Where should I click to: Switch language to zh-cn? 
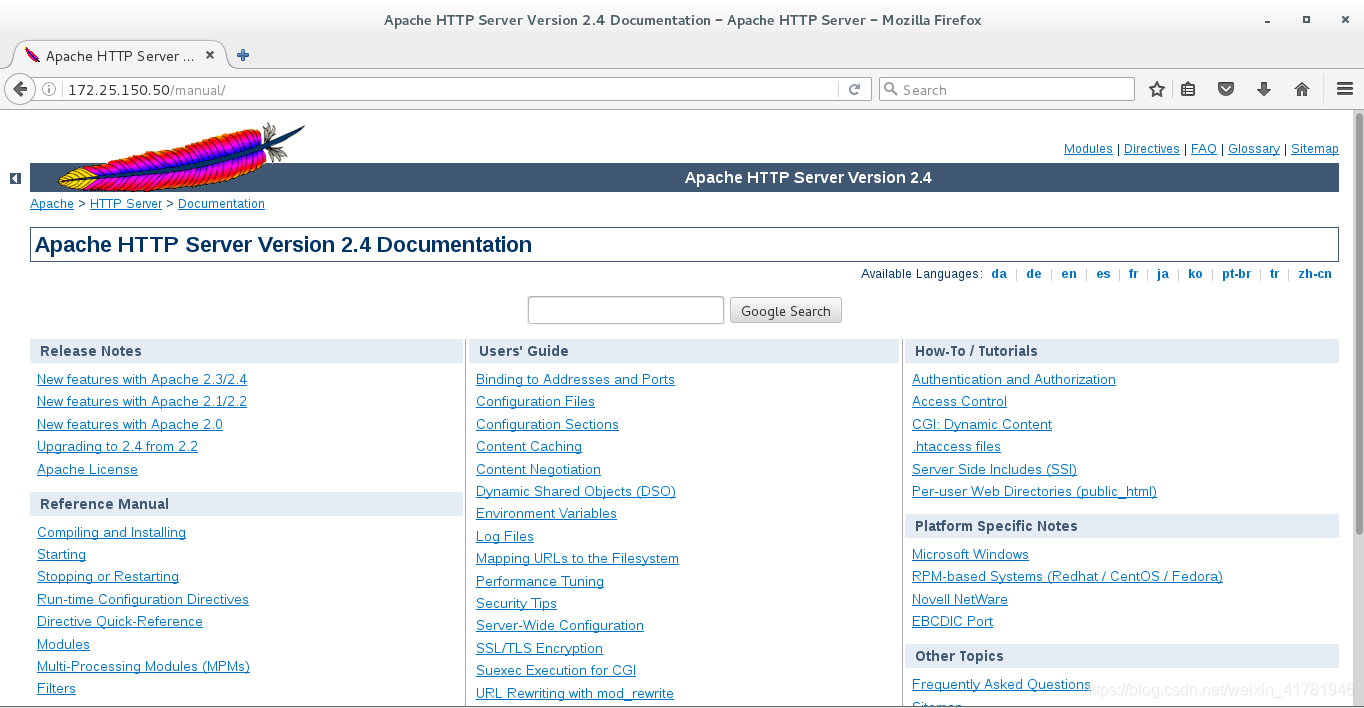click(1315, 274)
